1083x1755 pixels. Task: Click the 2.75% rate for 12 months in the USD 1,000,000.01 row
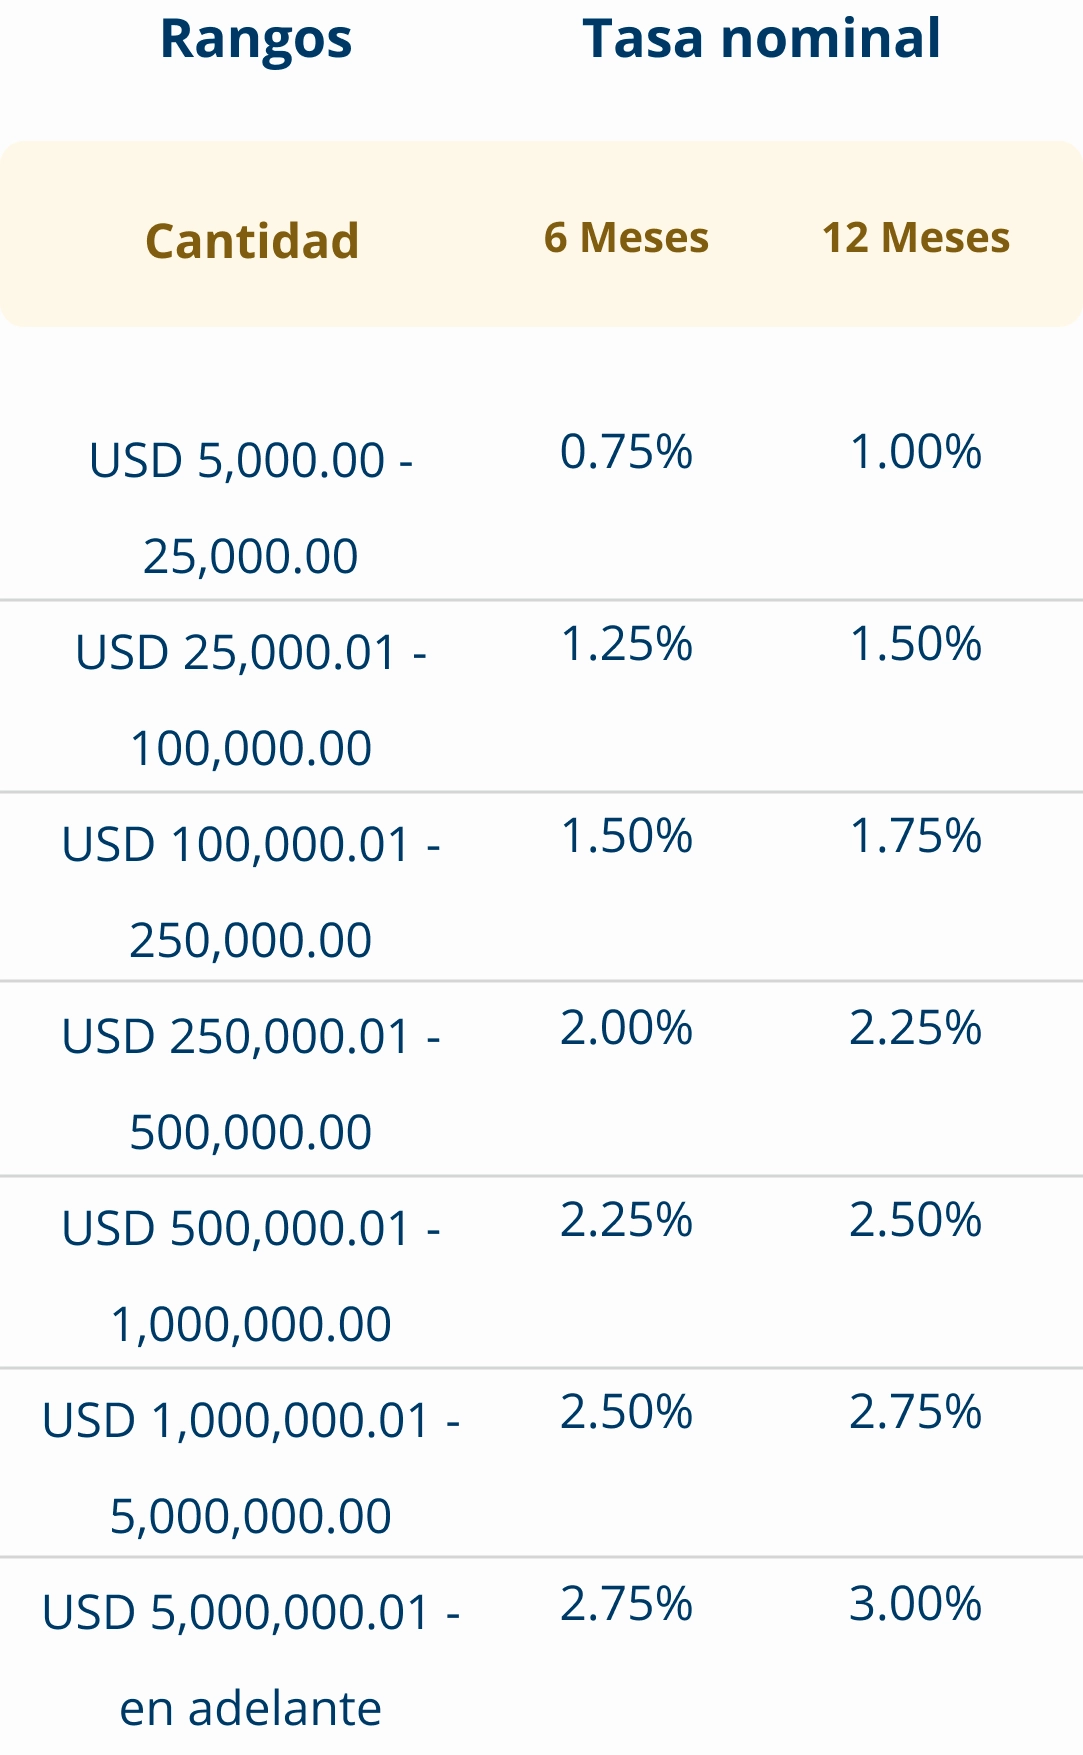coord(915,1412)
